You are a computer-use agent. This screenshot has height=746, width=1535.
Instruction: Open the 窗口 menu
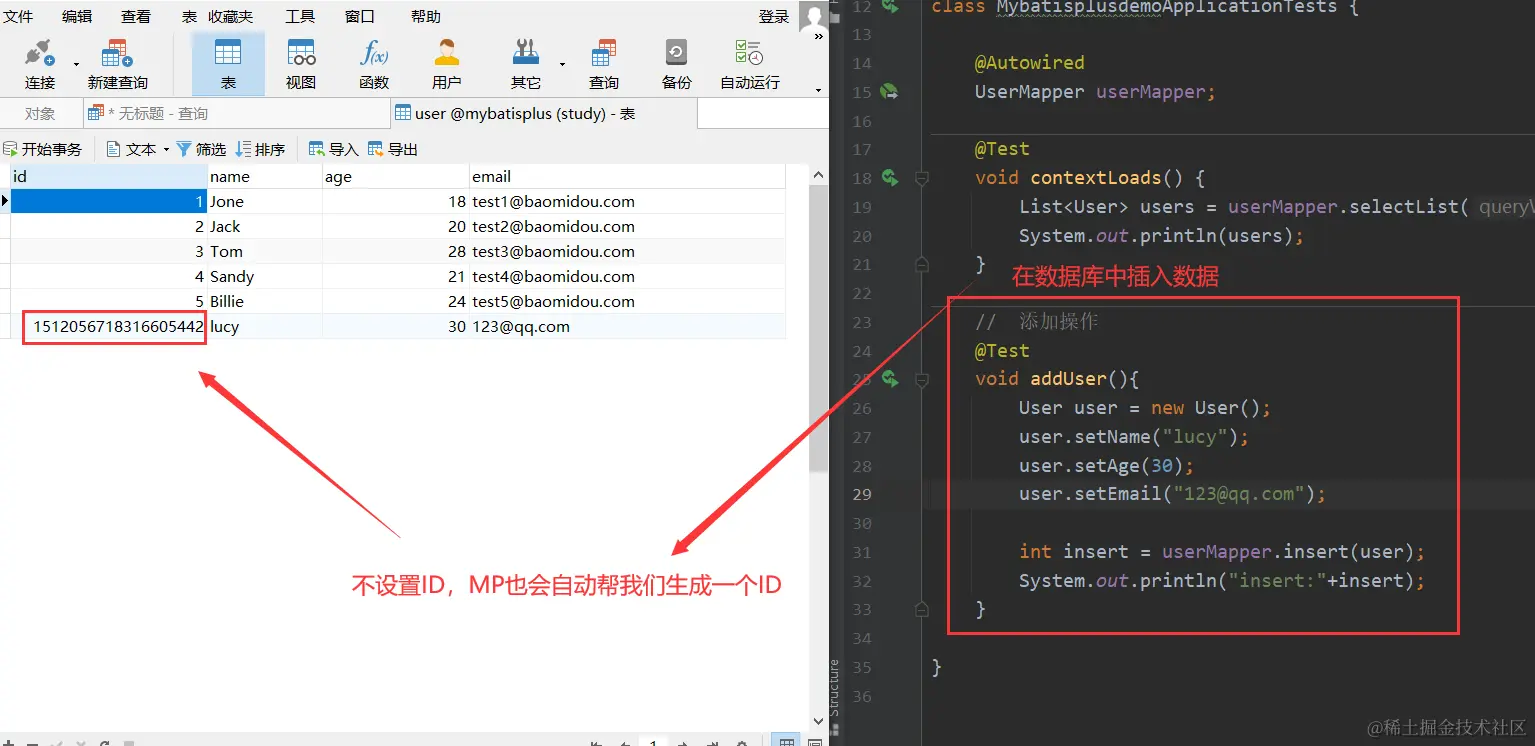[360, 16]
